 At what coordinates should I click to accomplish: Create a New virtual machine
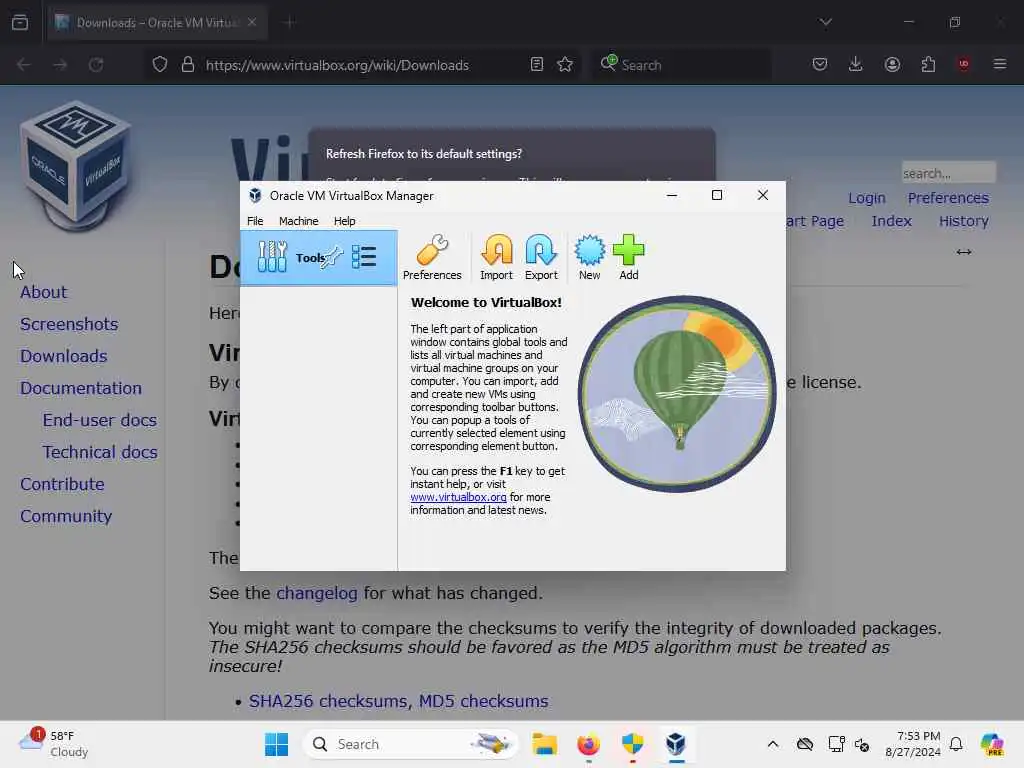click(589, 257)
